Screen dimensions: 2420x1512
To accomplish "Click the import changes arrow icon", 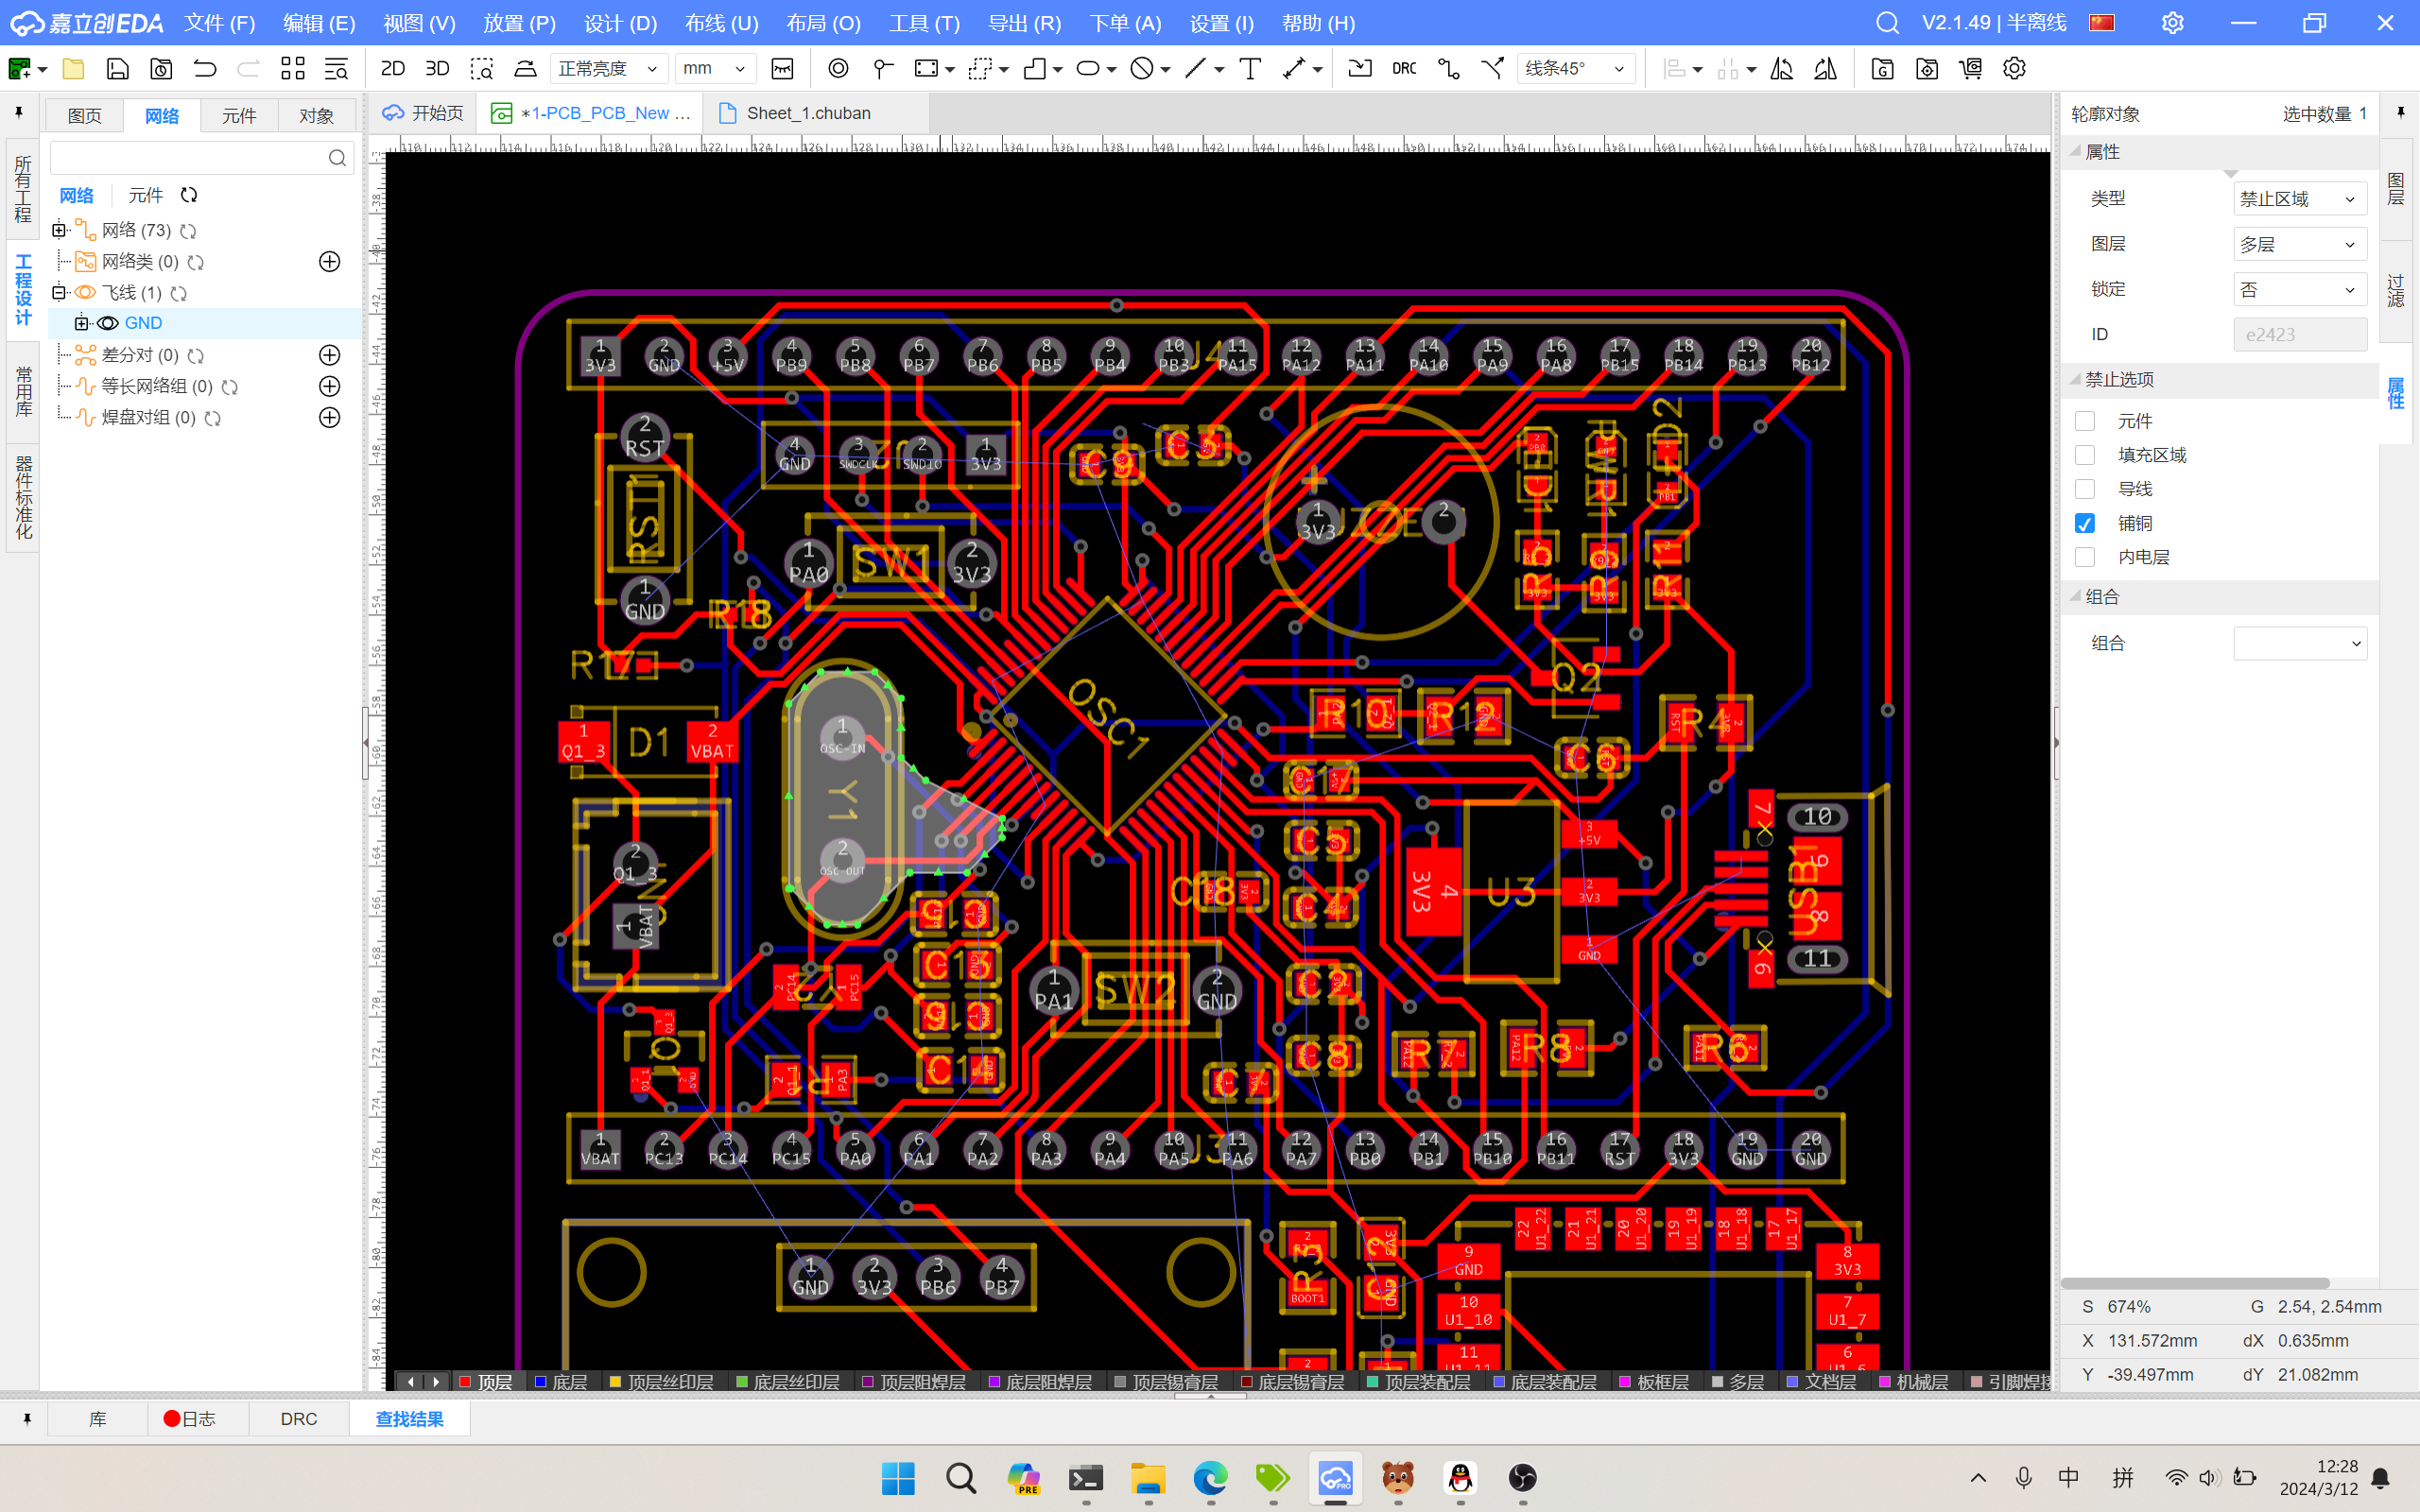I will click(1360, 68).
